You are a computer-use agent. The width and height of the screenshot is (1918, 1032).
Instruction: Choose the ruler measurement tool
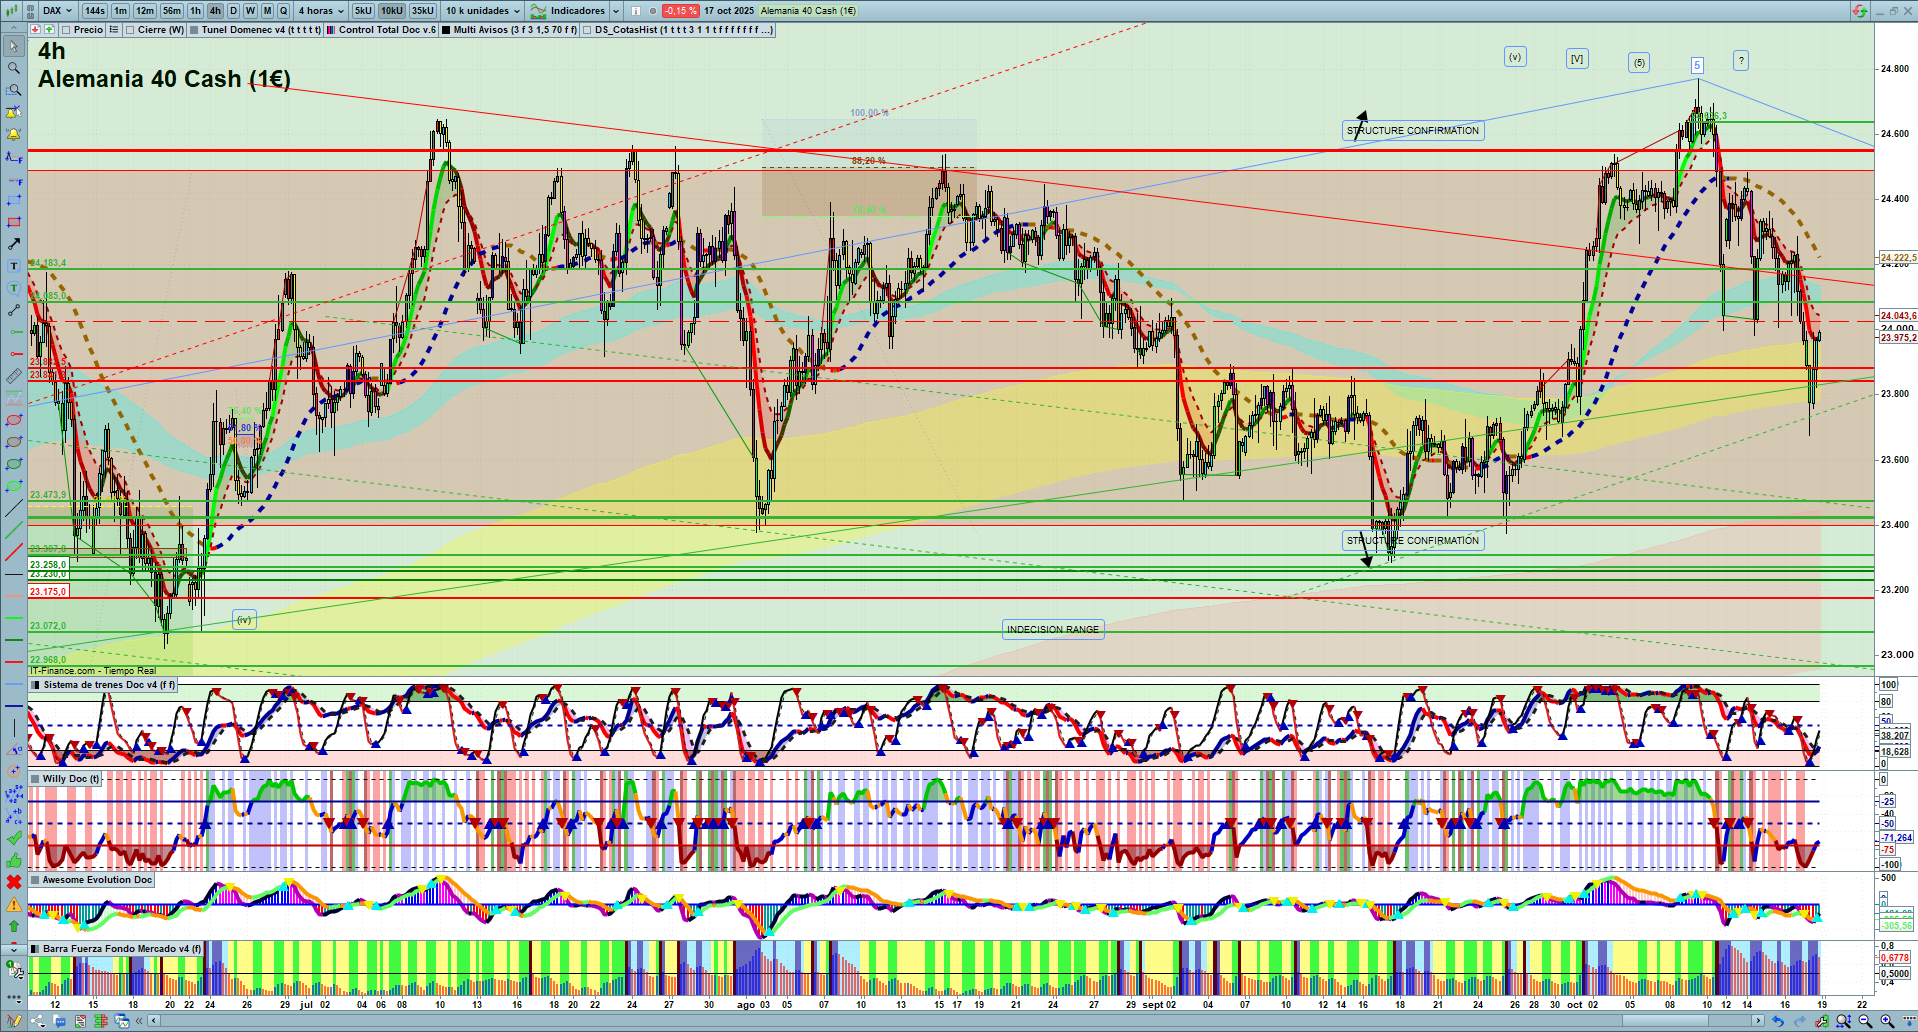(13, 376)
